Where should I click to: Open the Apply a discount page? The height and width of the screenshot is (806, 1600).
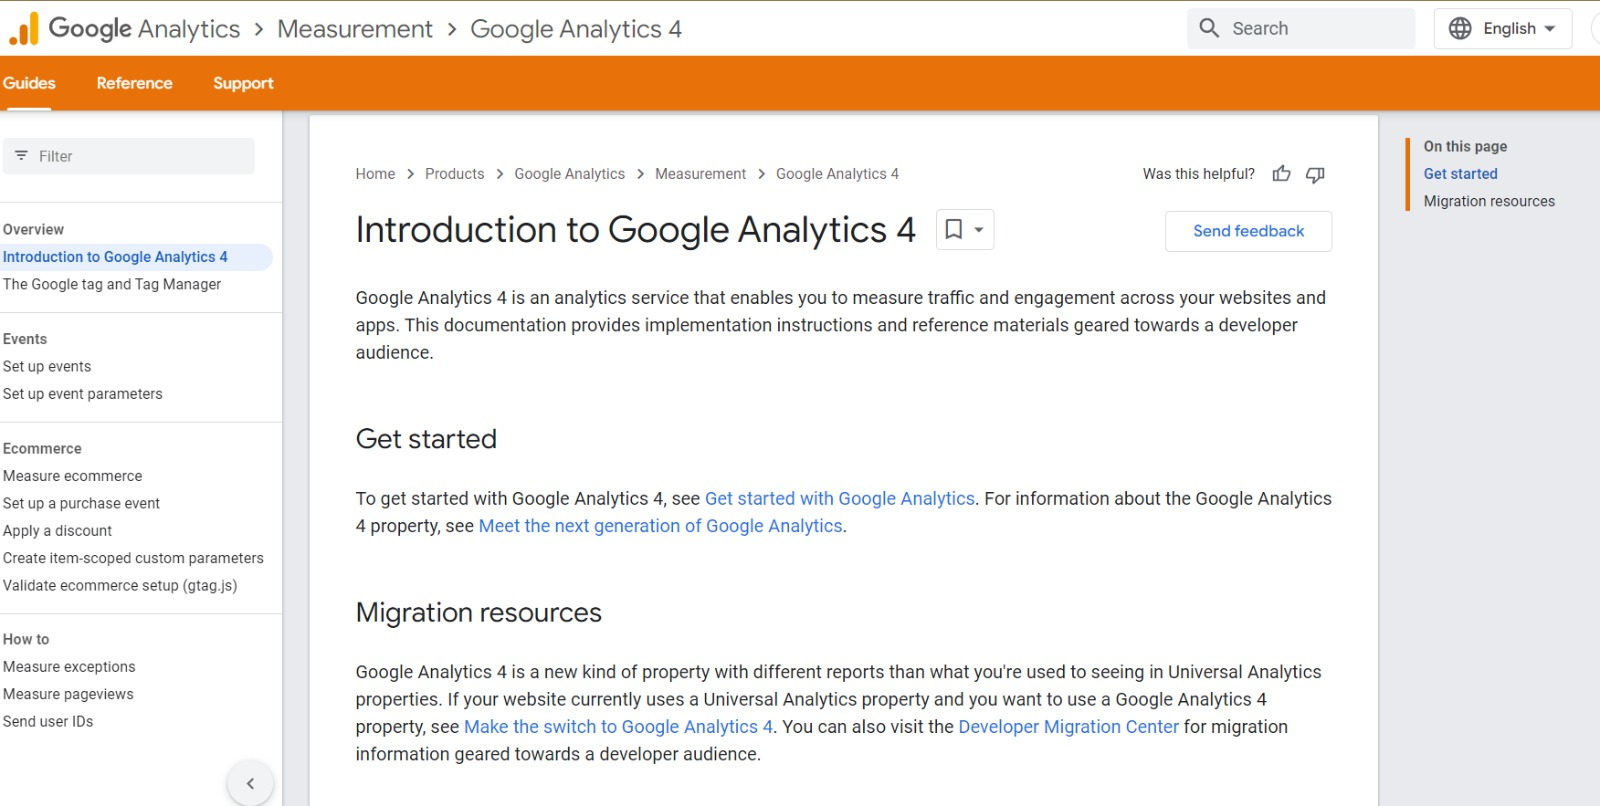pos(57,531)
